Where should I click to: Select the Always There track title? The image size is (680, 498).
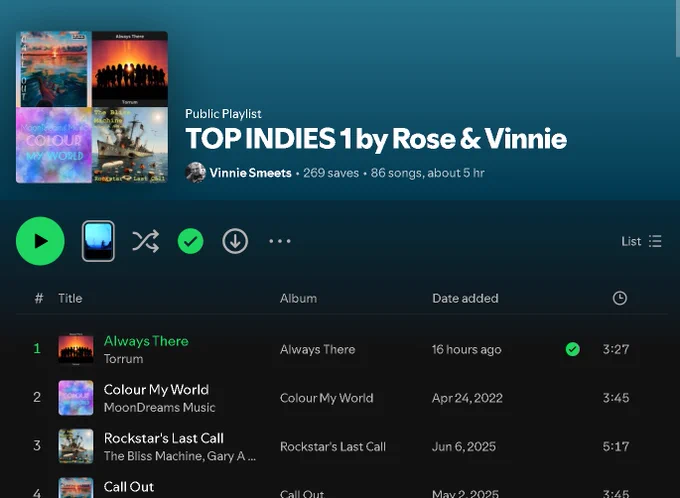(146, 341)
